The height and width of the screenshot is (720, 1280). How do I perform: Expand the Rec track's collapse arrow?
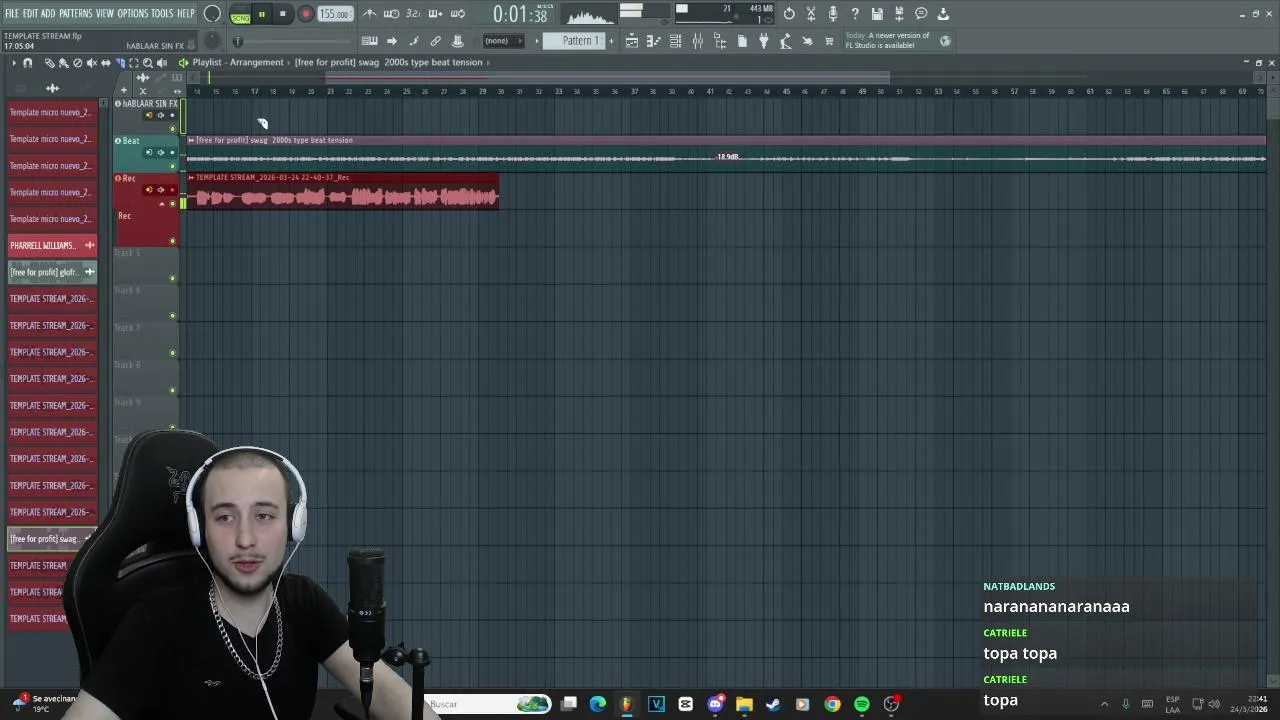point(162,204)
